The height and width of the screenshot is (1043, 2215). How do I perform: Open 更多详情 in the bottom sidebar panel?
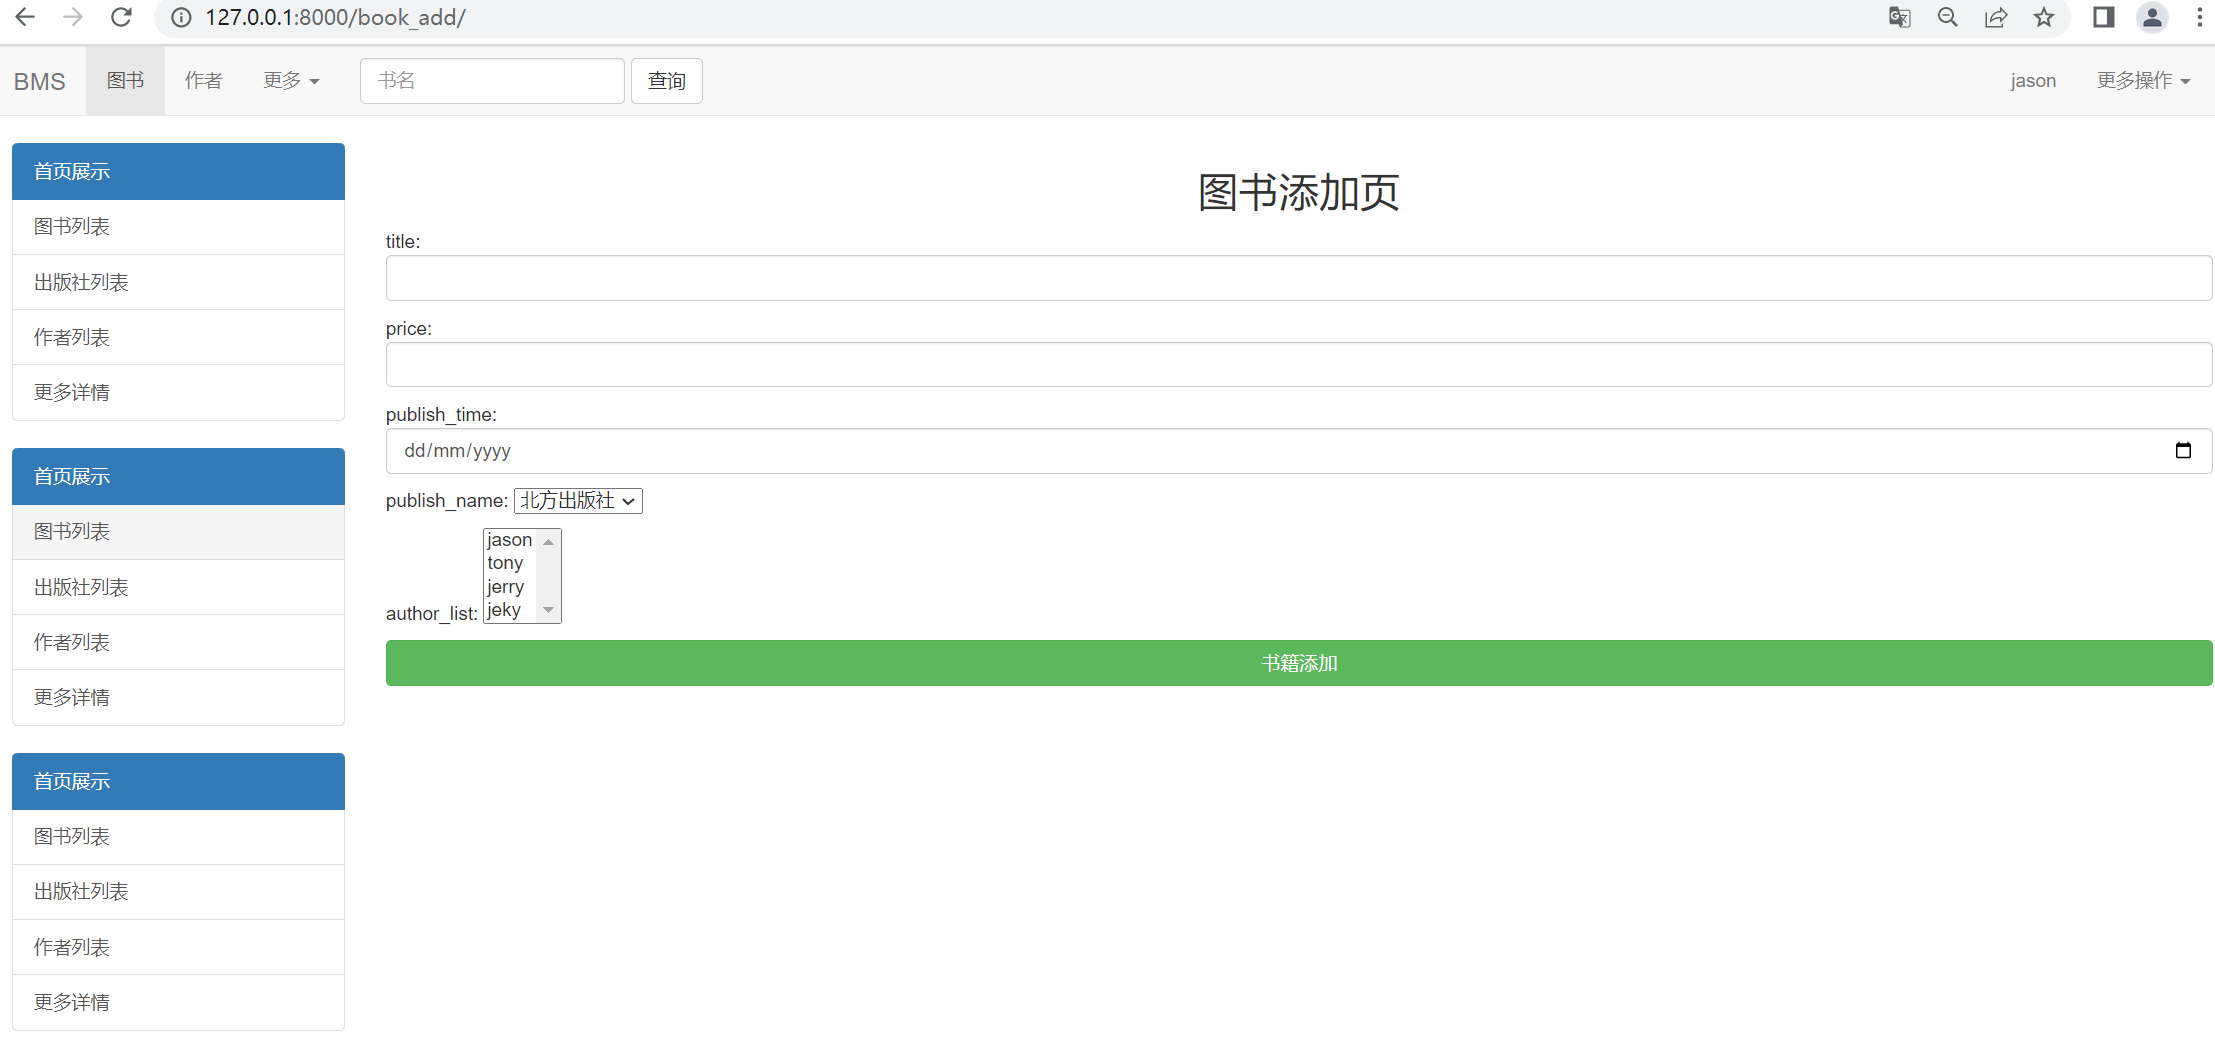pos(178,1003)
